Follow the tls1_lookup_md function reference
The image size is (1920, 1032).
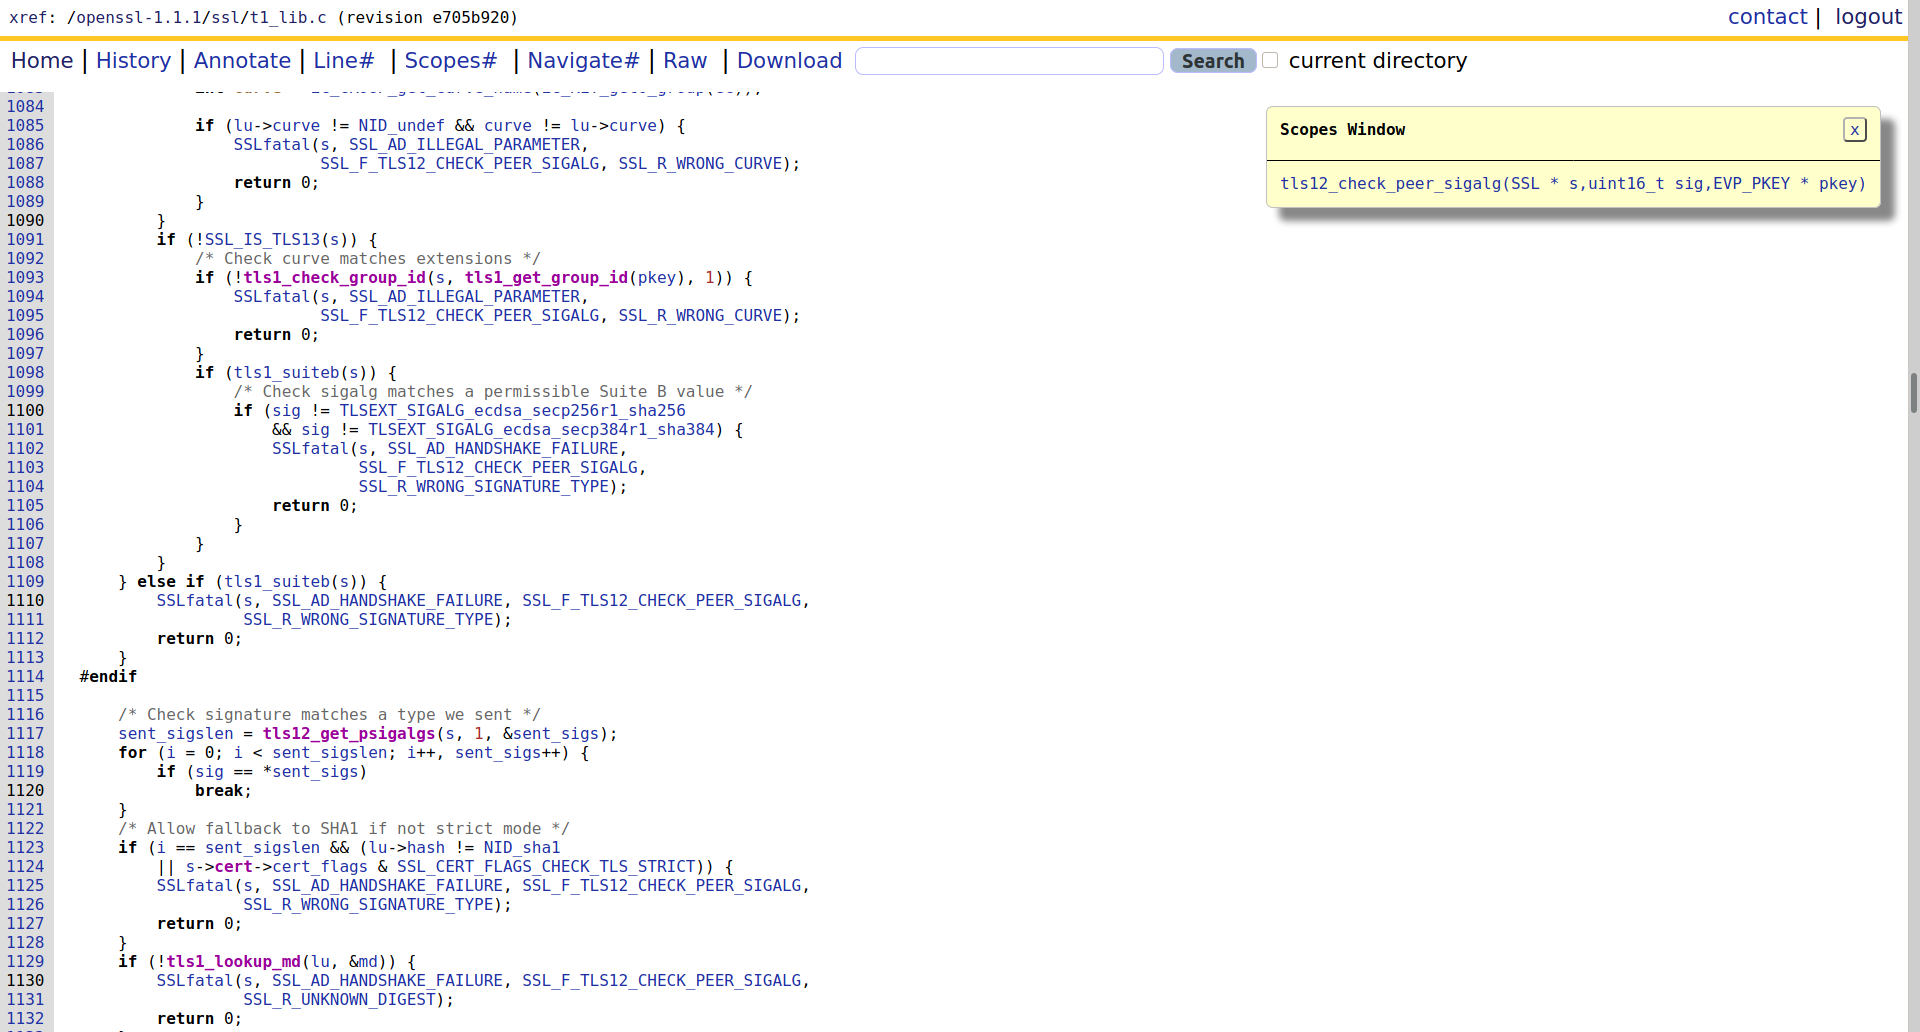coord(233,962)
